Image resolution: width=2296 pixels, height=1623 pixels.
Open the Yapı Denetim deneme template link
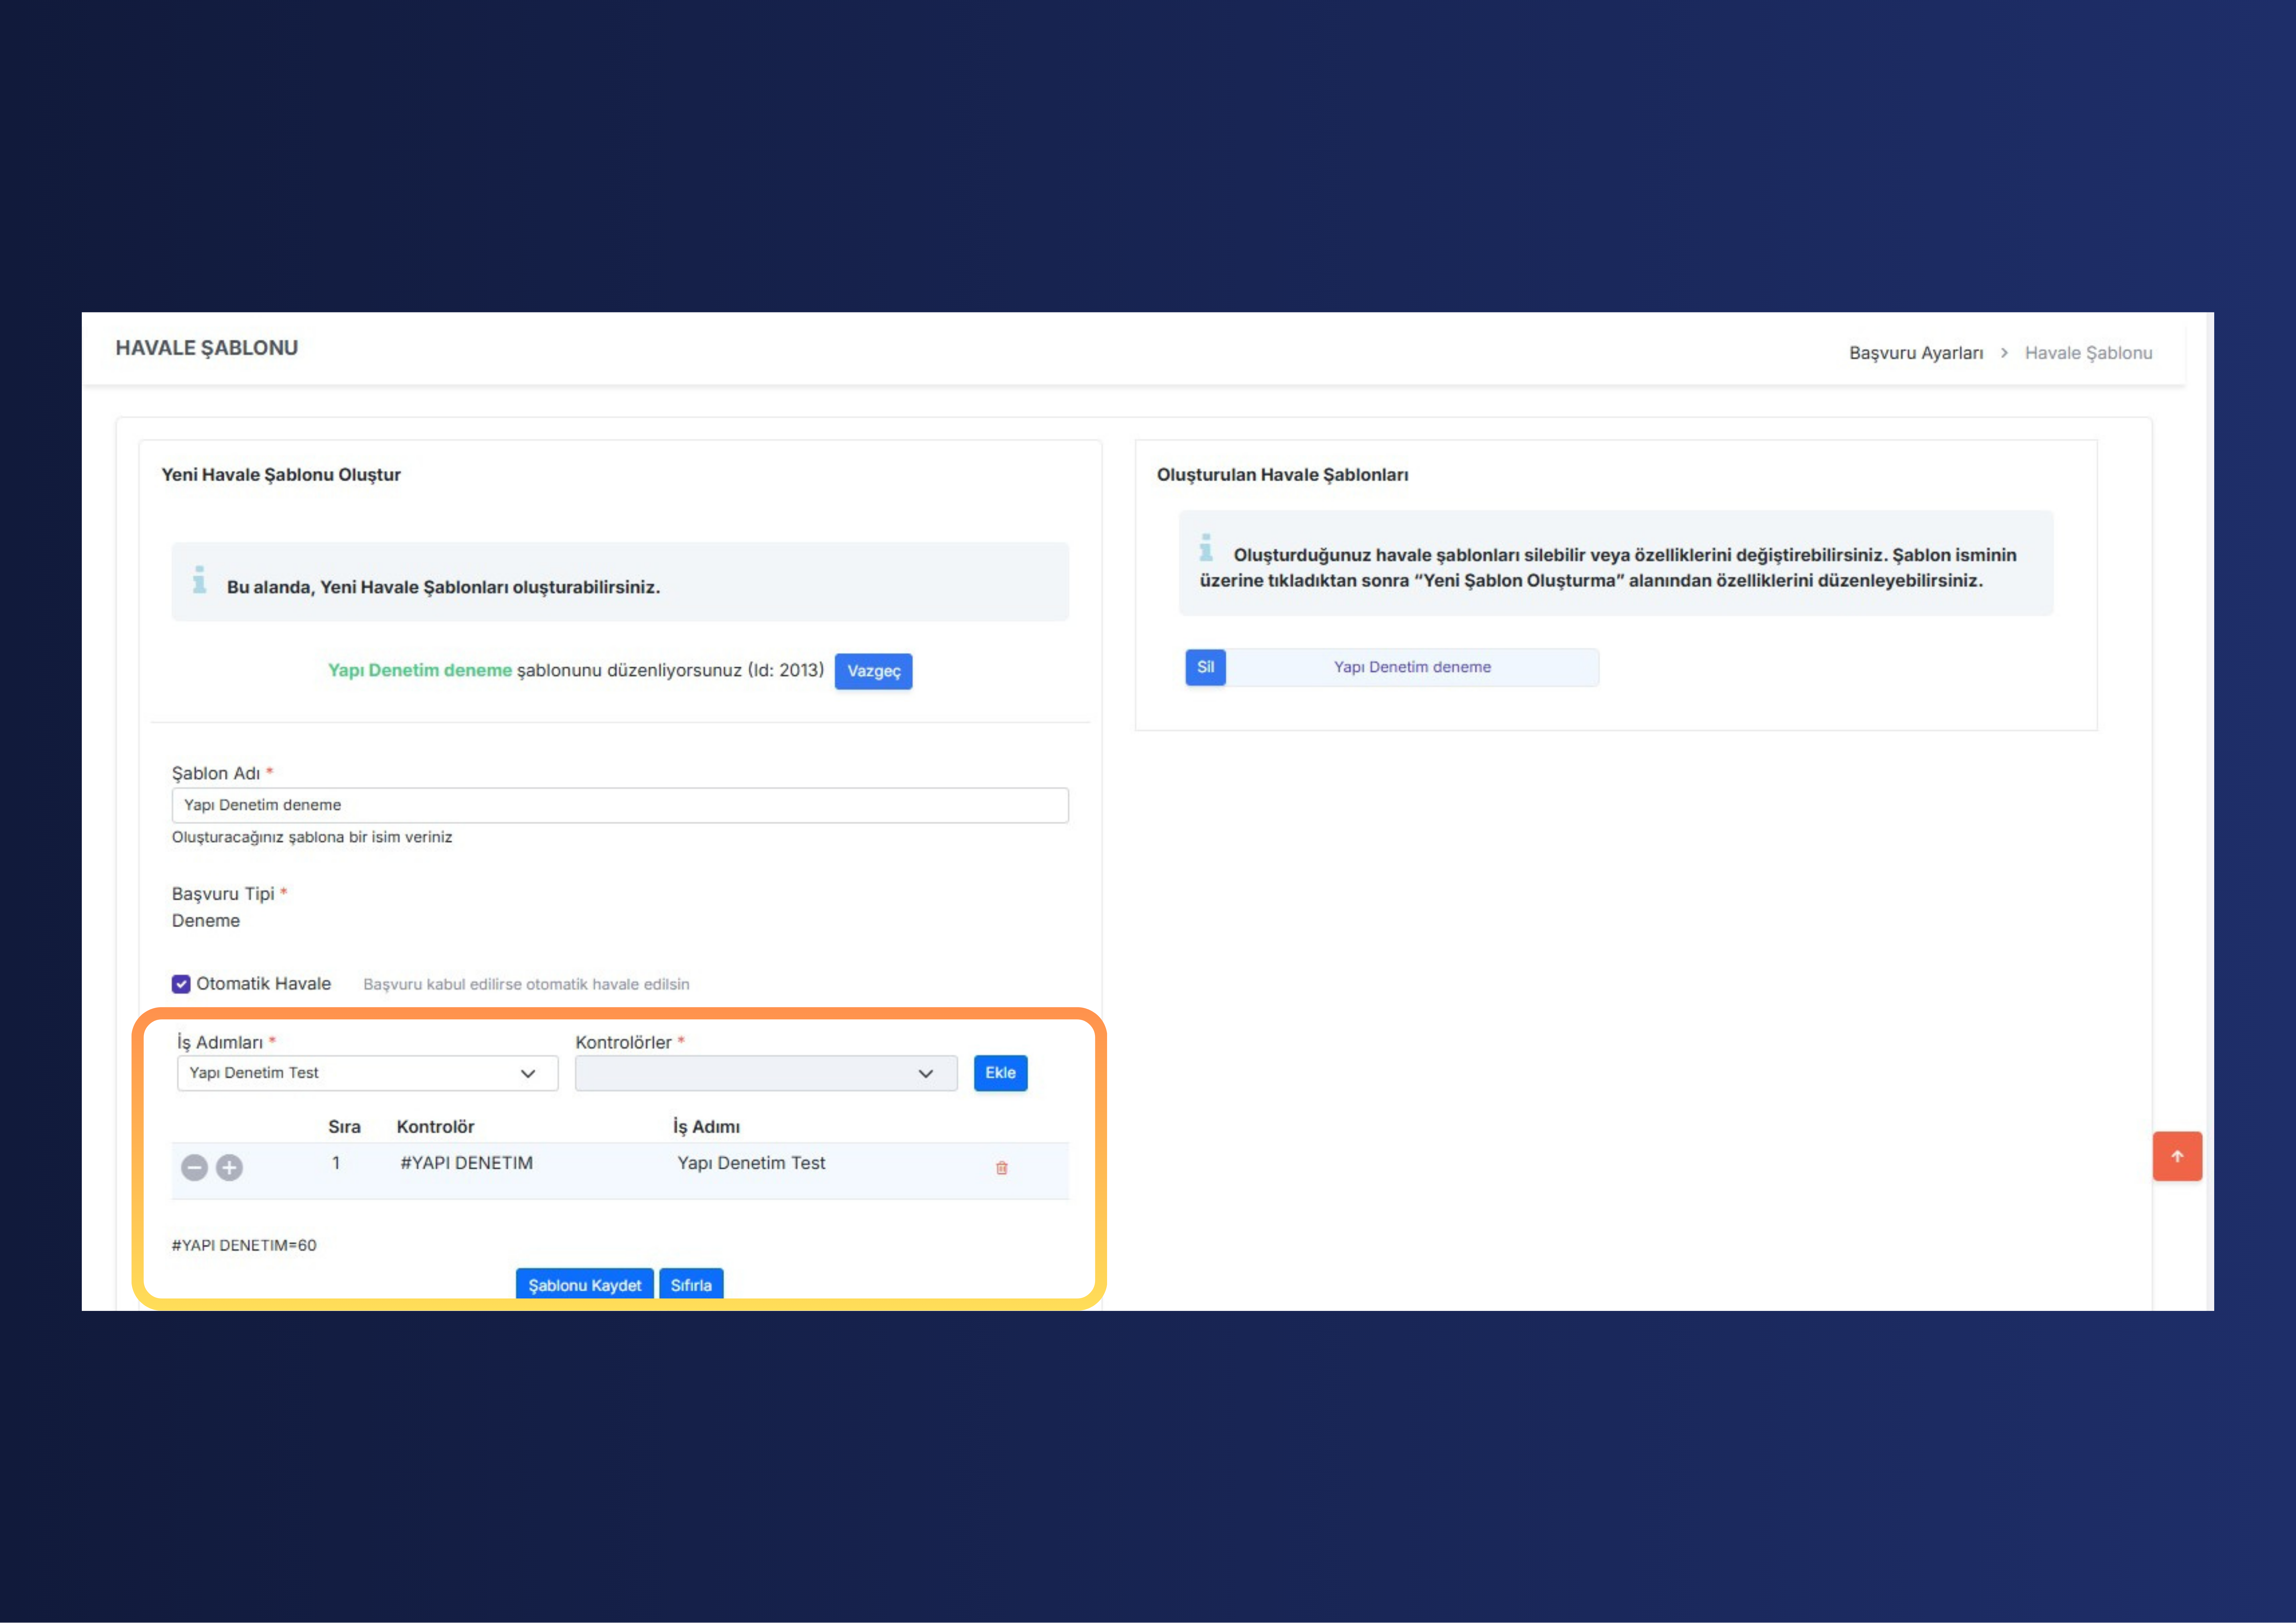1412,667
